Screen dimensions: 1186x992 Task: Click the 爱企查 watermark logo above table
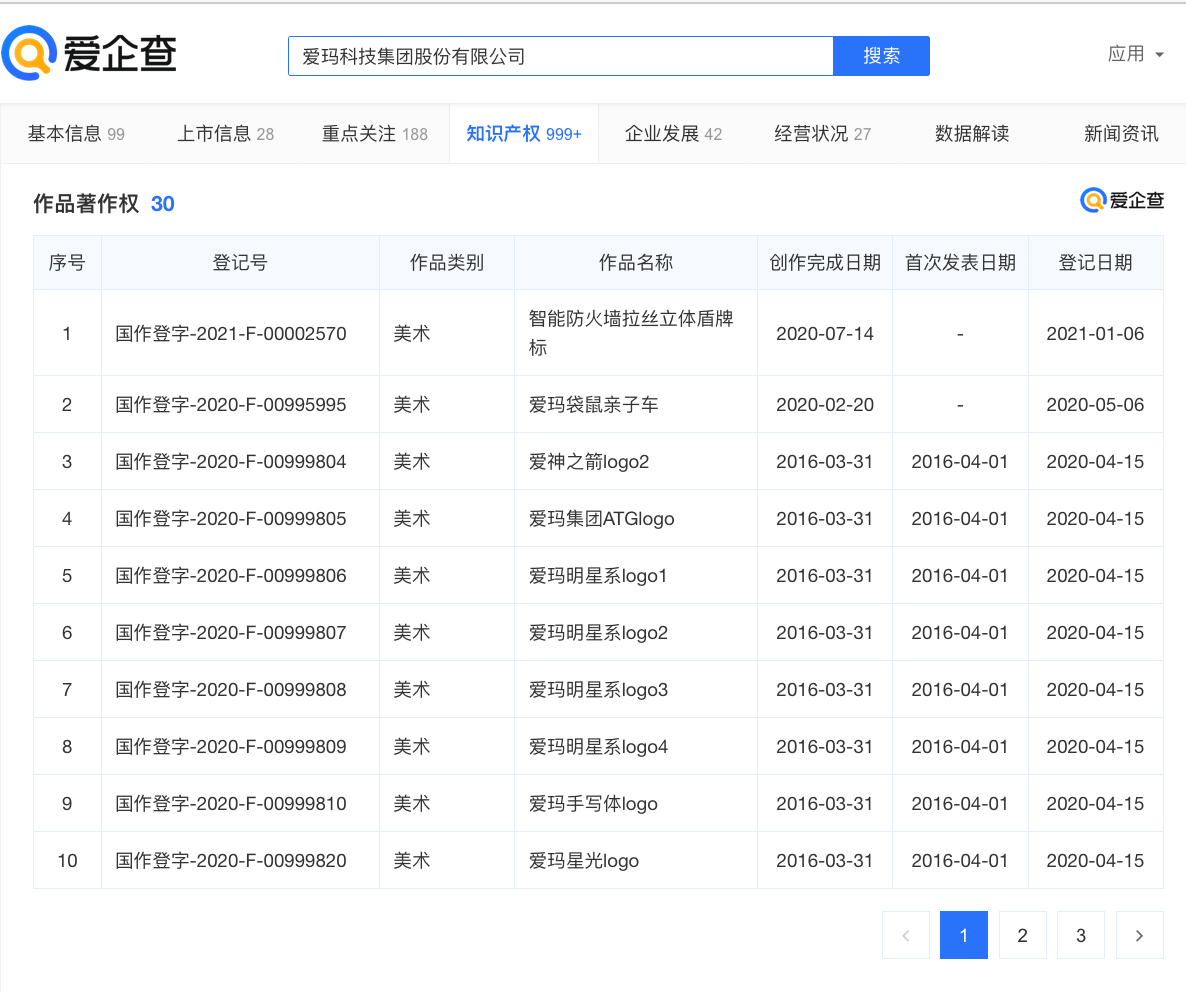[x=1122, y=201]
